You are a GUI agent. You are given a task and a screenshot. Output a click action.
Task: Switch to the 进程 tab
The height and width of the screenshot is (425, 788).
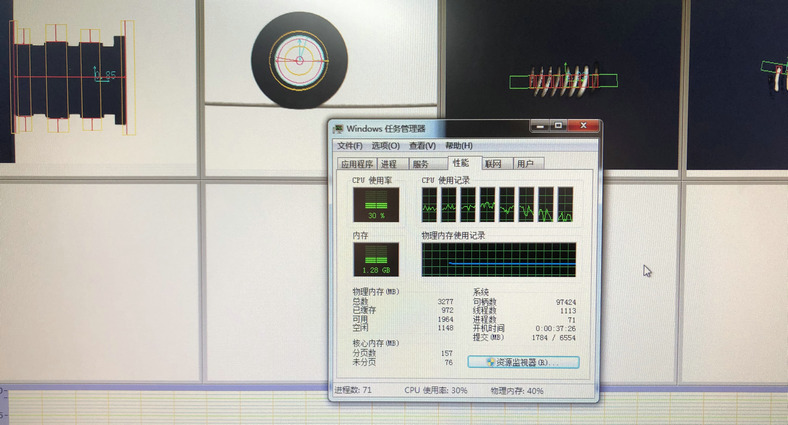[x=390, y=164]
